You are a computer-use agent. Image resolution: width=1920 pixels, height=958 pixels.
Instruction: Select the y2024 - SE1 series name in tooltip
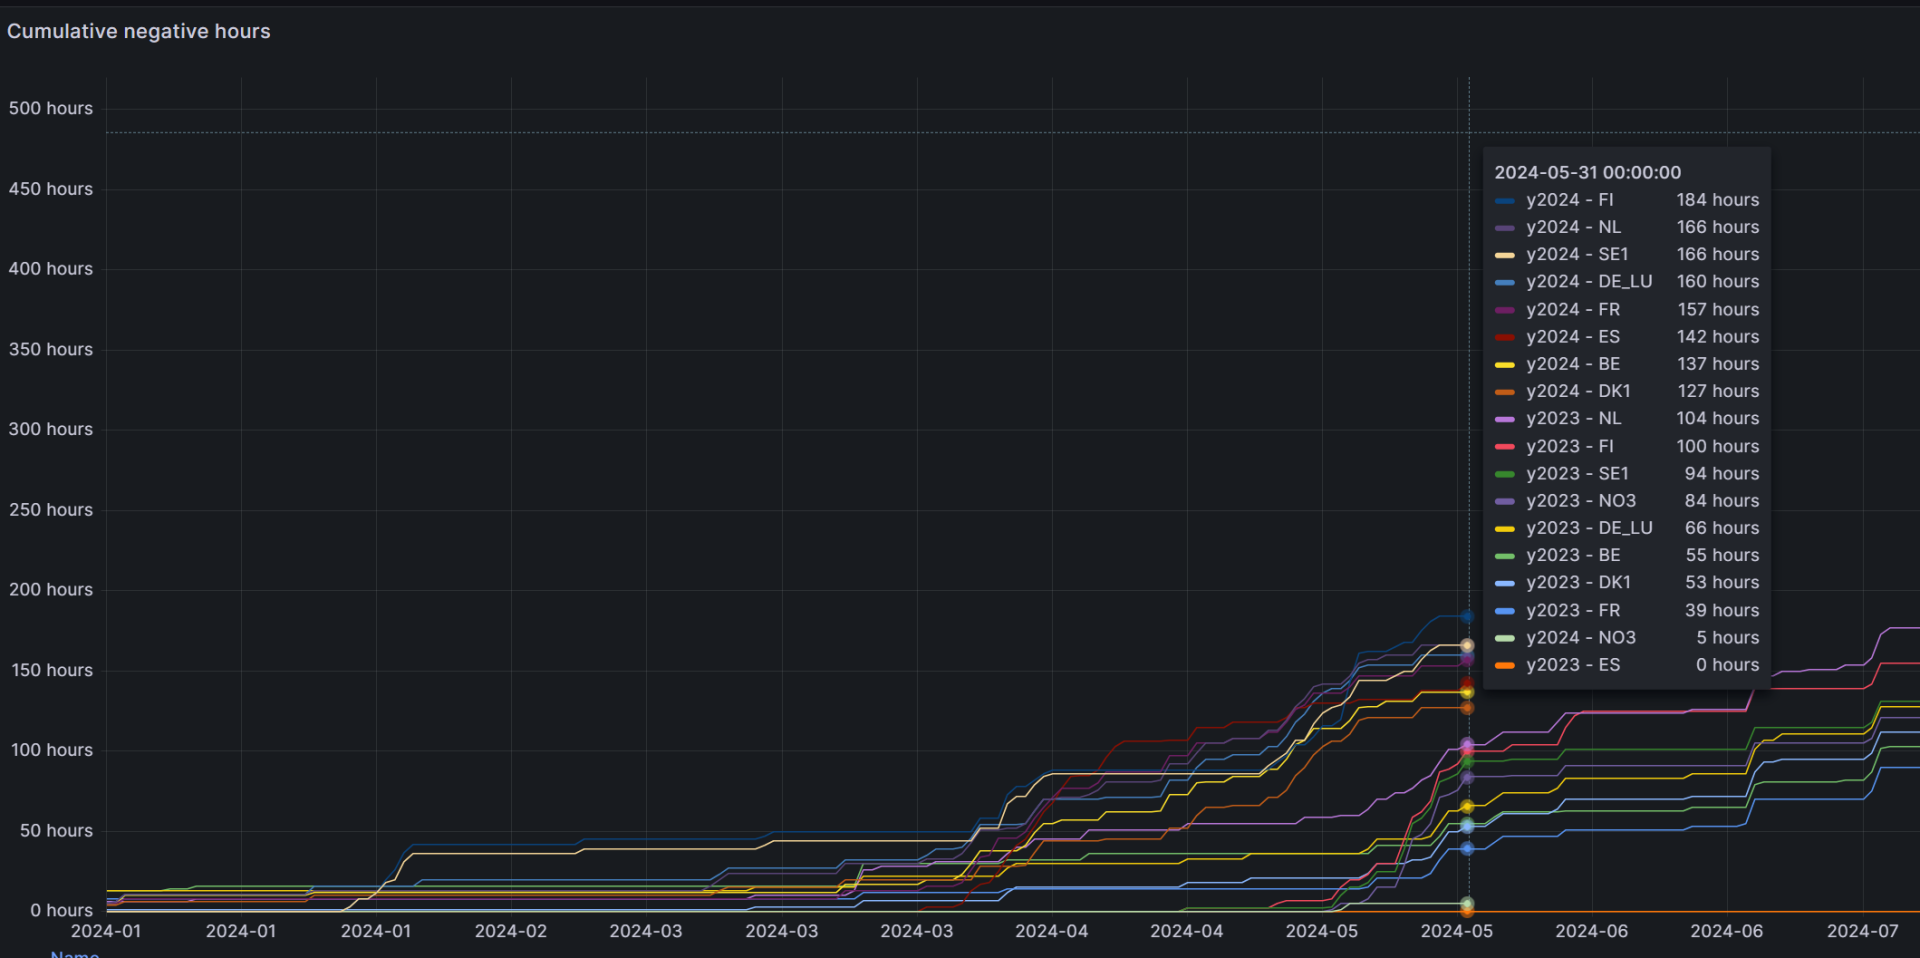(1578, 254)
